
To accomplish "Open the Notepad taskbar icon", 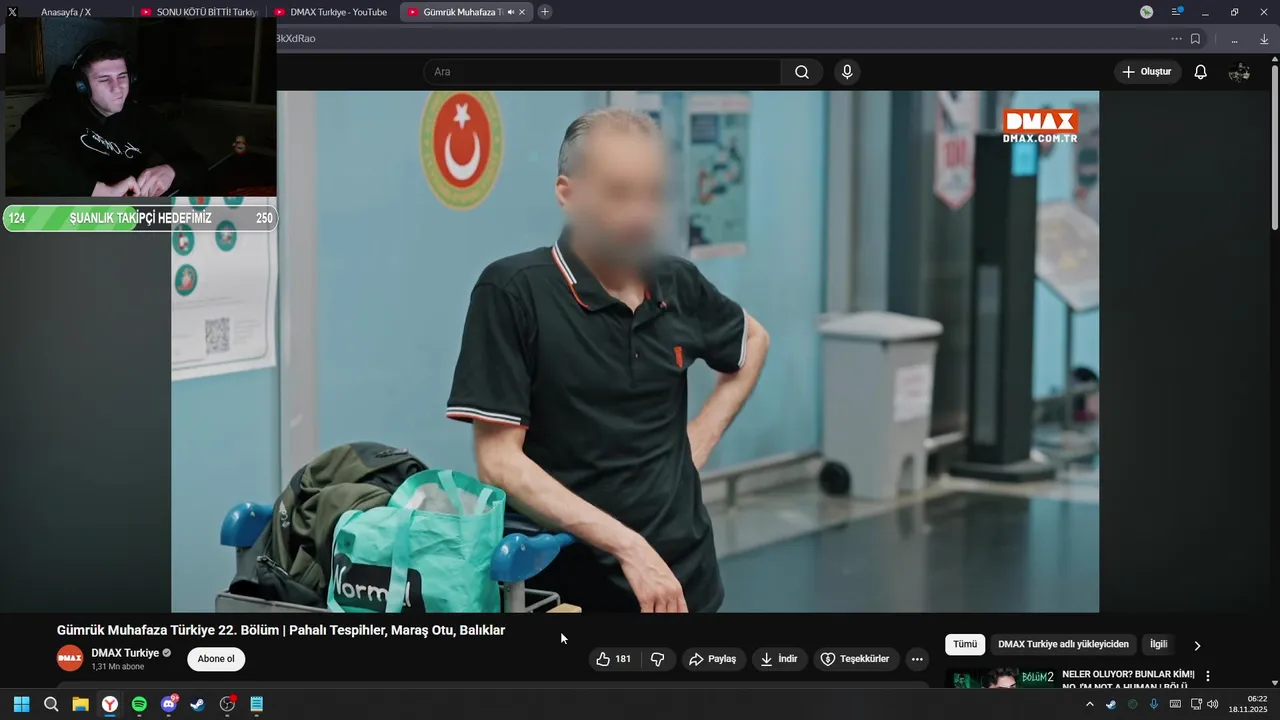I will (x=257, y=704).
